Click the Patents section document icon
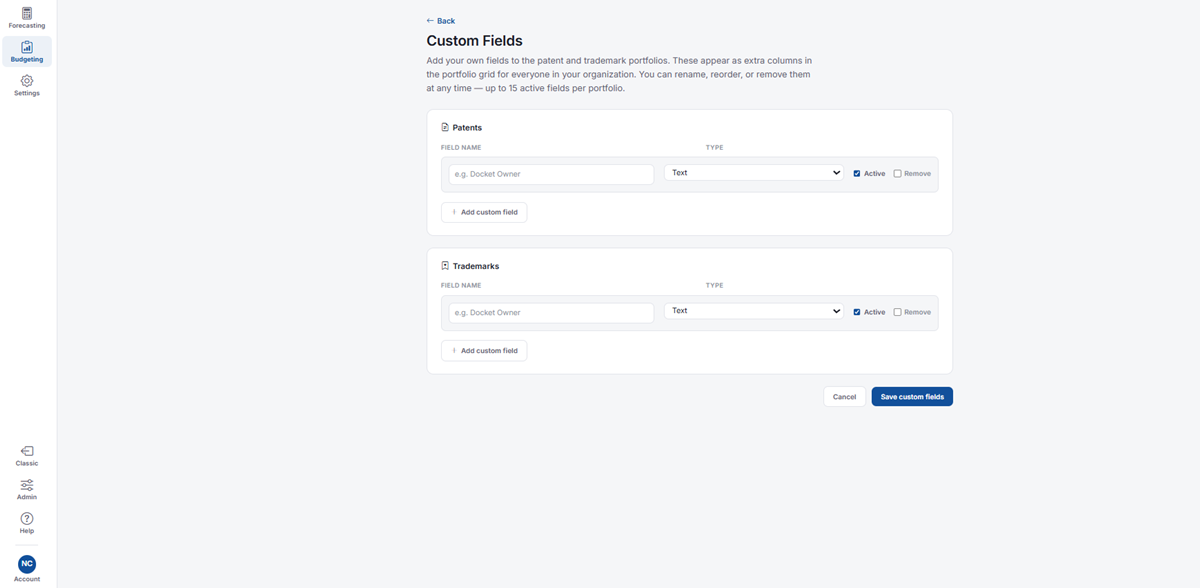Screen dimensions: 1200x588 [445, 128]
